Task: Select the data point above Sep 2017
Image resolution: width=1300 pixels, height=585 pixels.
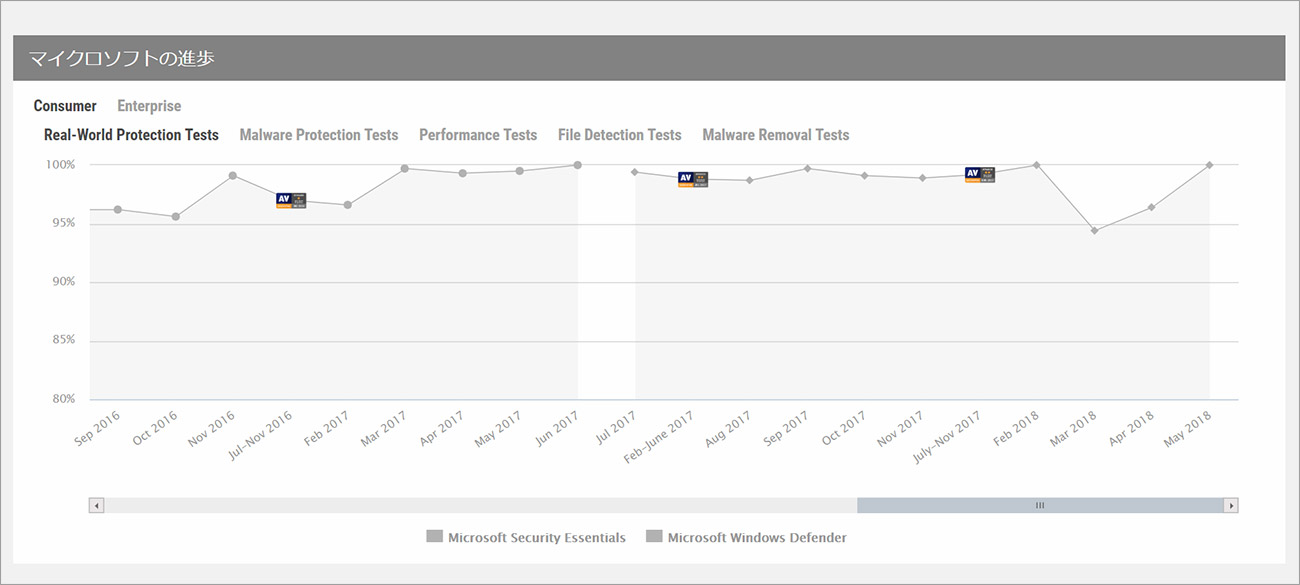Action: (x=807, y=168)
